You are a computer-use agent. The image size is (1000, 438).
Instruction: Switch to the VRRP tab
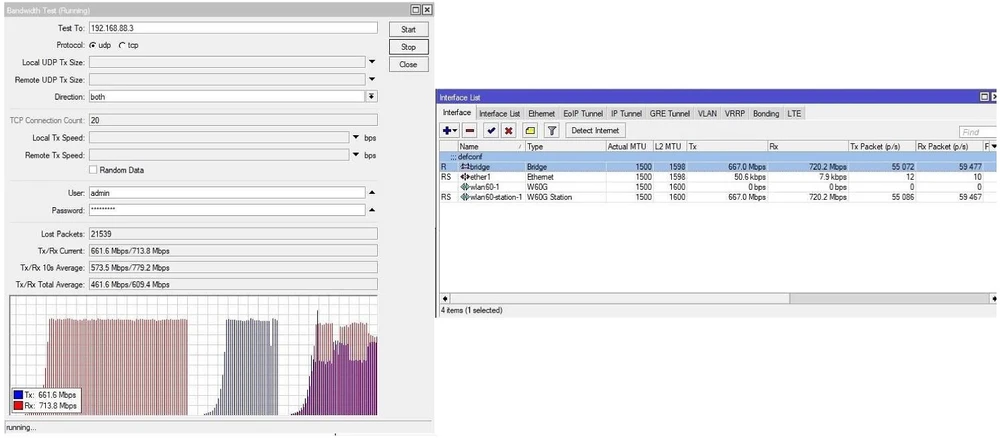pos(735,113)
